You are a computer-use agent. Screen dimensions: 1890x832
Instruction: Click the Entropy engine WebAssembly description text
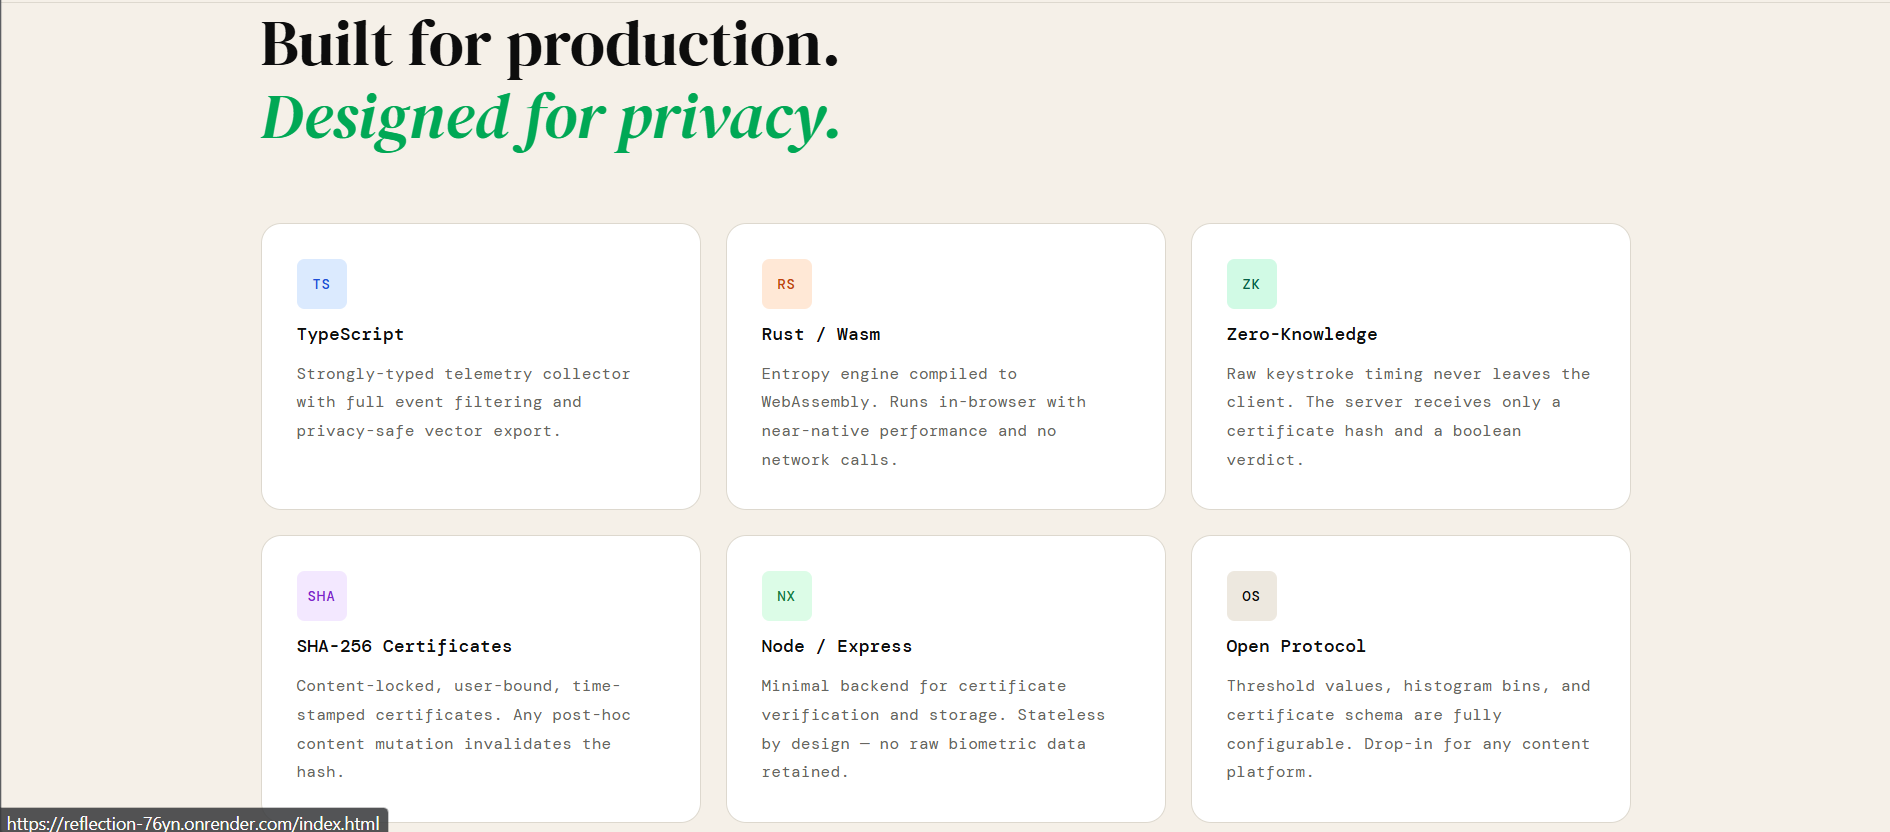coord(924,417)
